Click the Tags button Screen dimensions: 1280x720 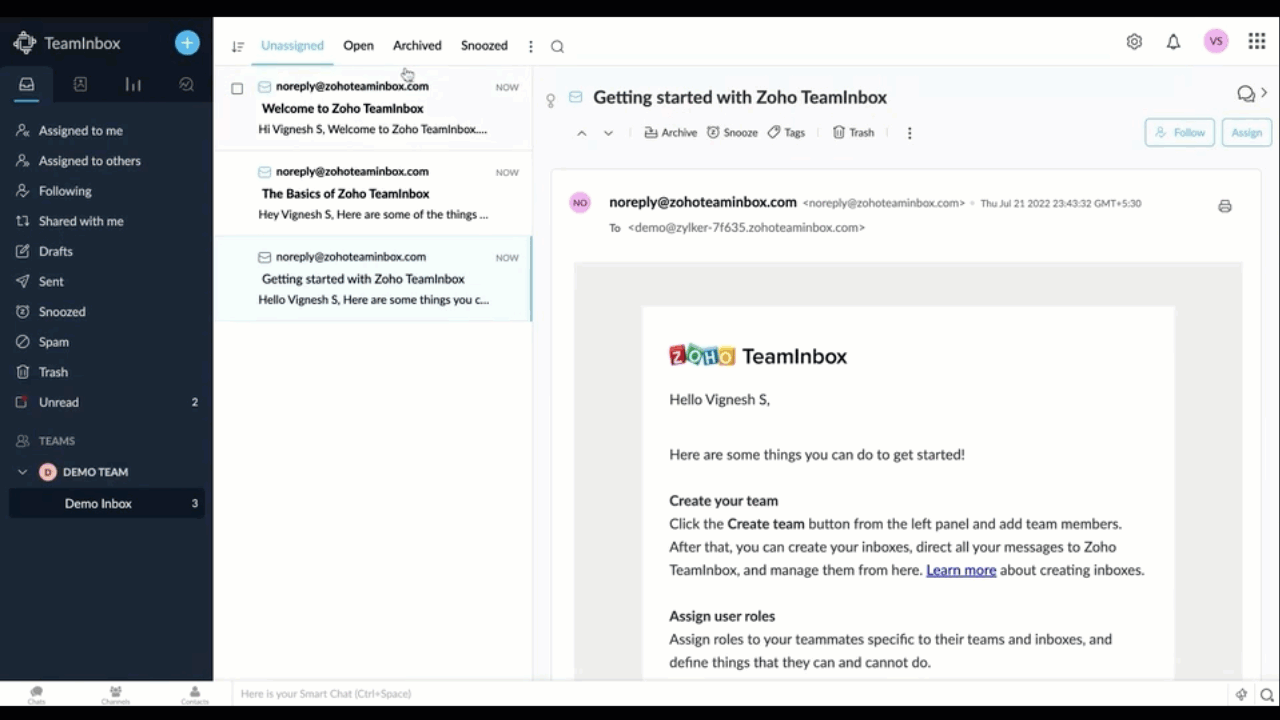pos(786,133)
